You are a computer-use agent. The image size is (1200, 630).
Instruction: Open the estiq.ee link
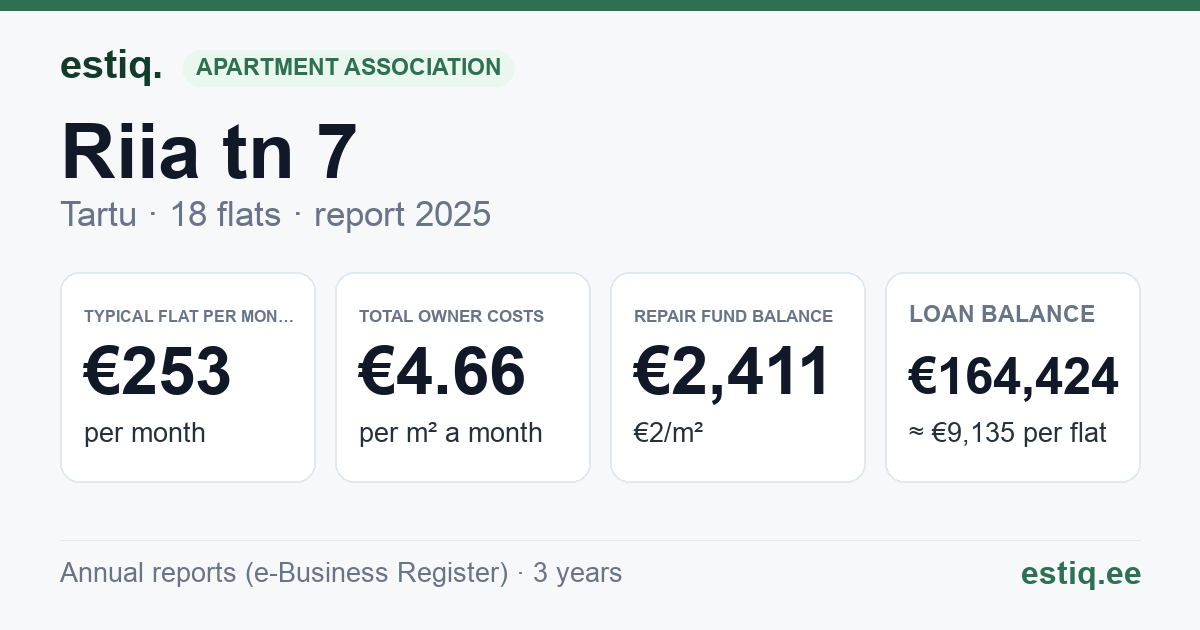point(1081,573)
